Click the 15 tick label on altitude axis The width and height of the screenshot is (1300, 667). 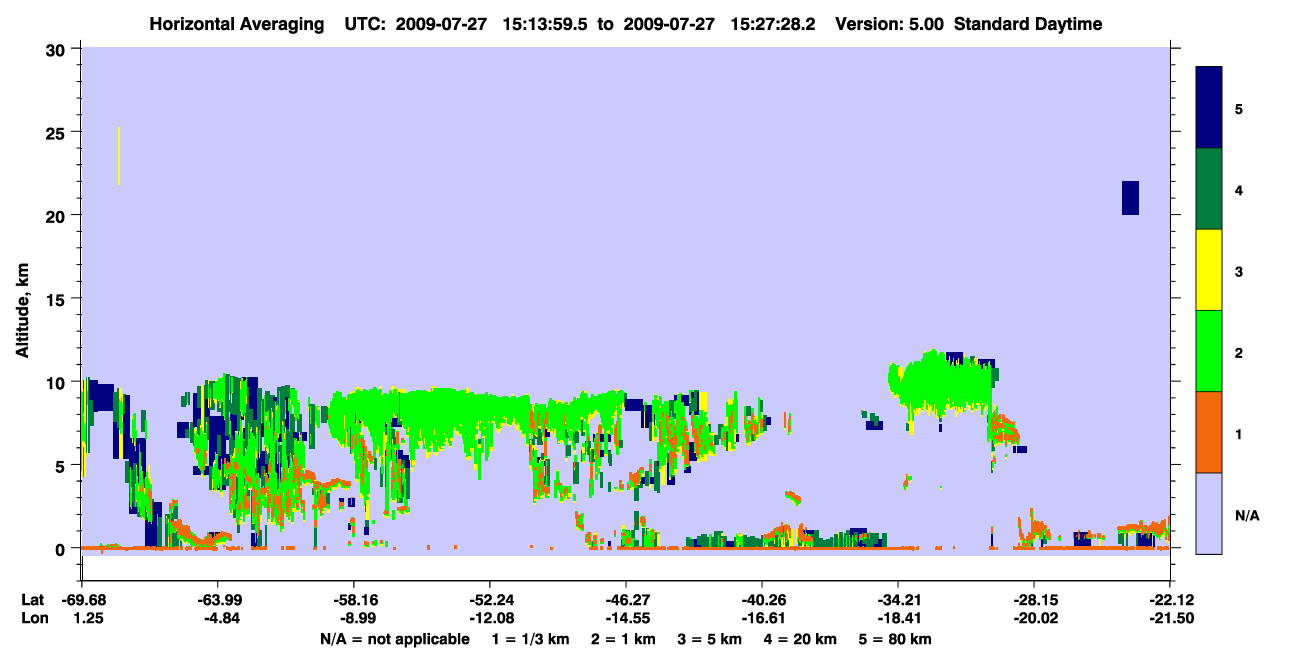coord(58,299)
